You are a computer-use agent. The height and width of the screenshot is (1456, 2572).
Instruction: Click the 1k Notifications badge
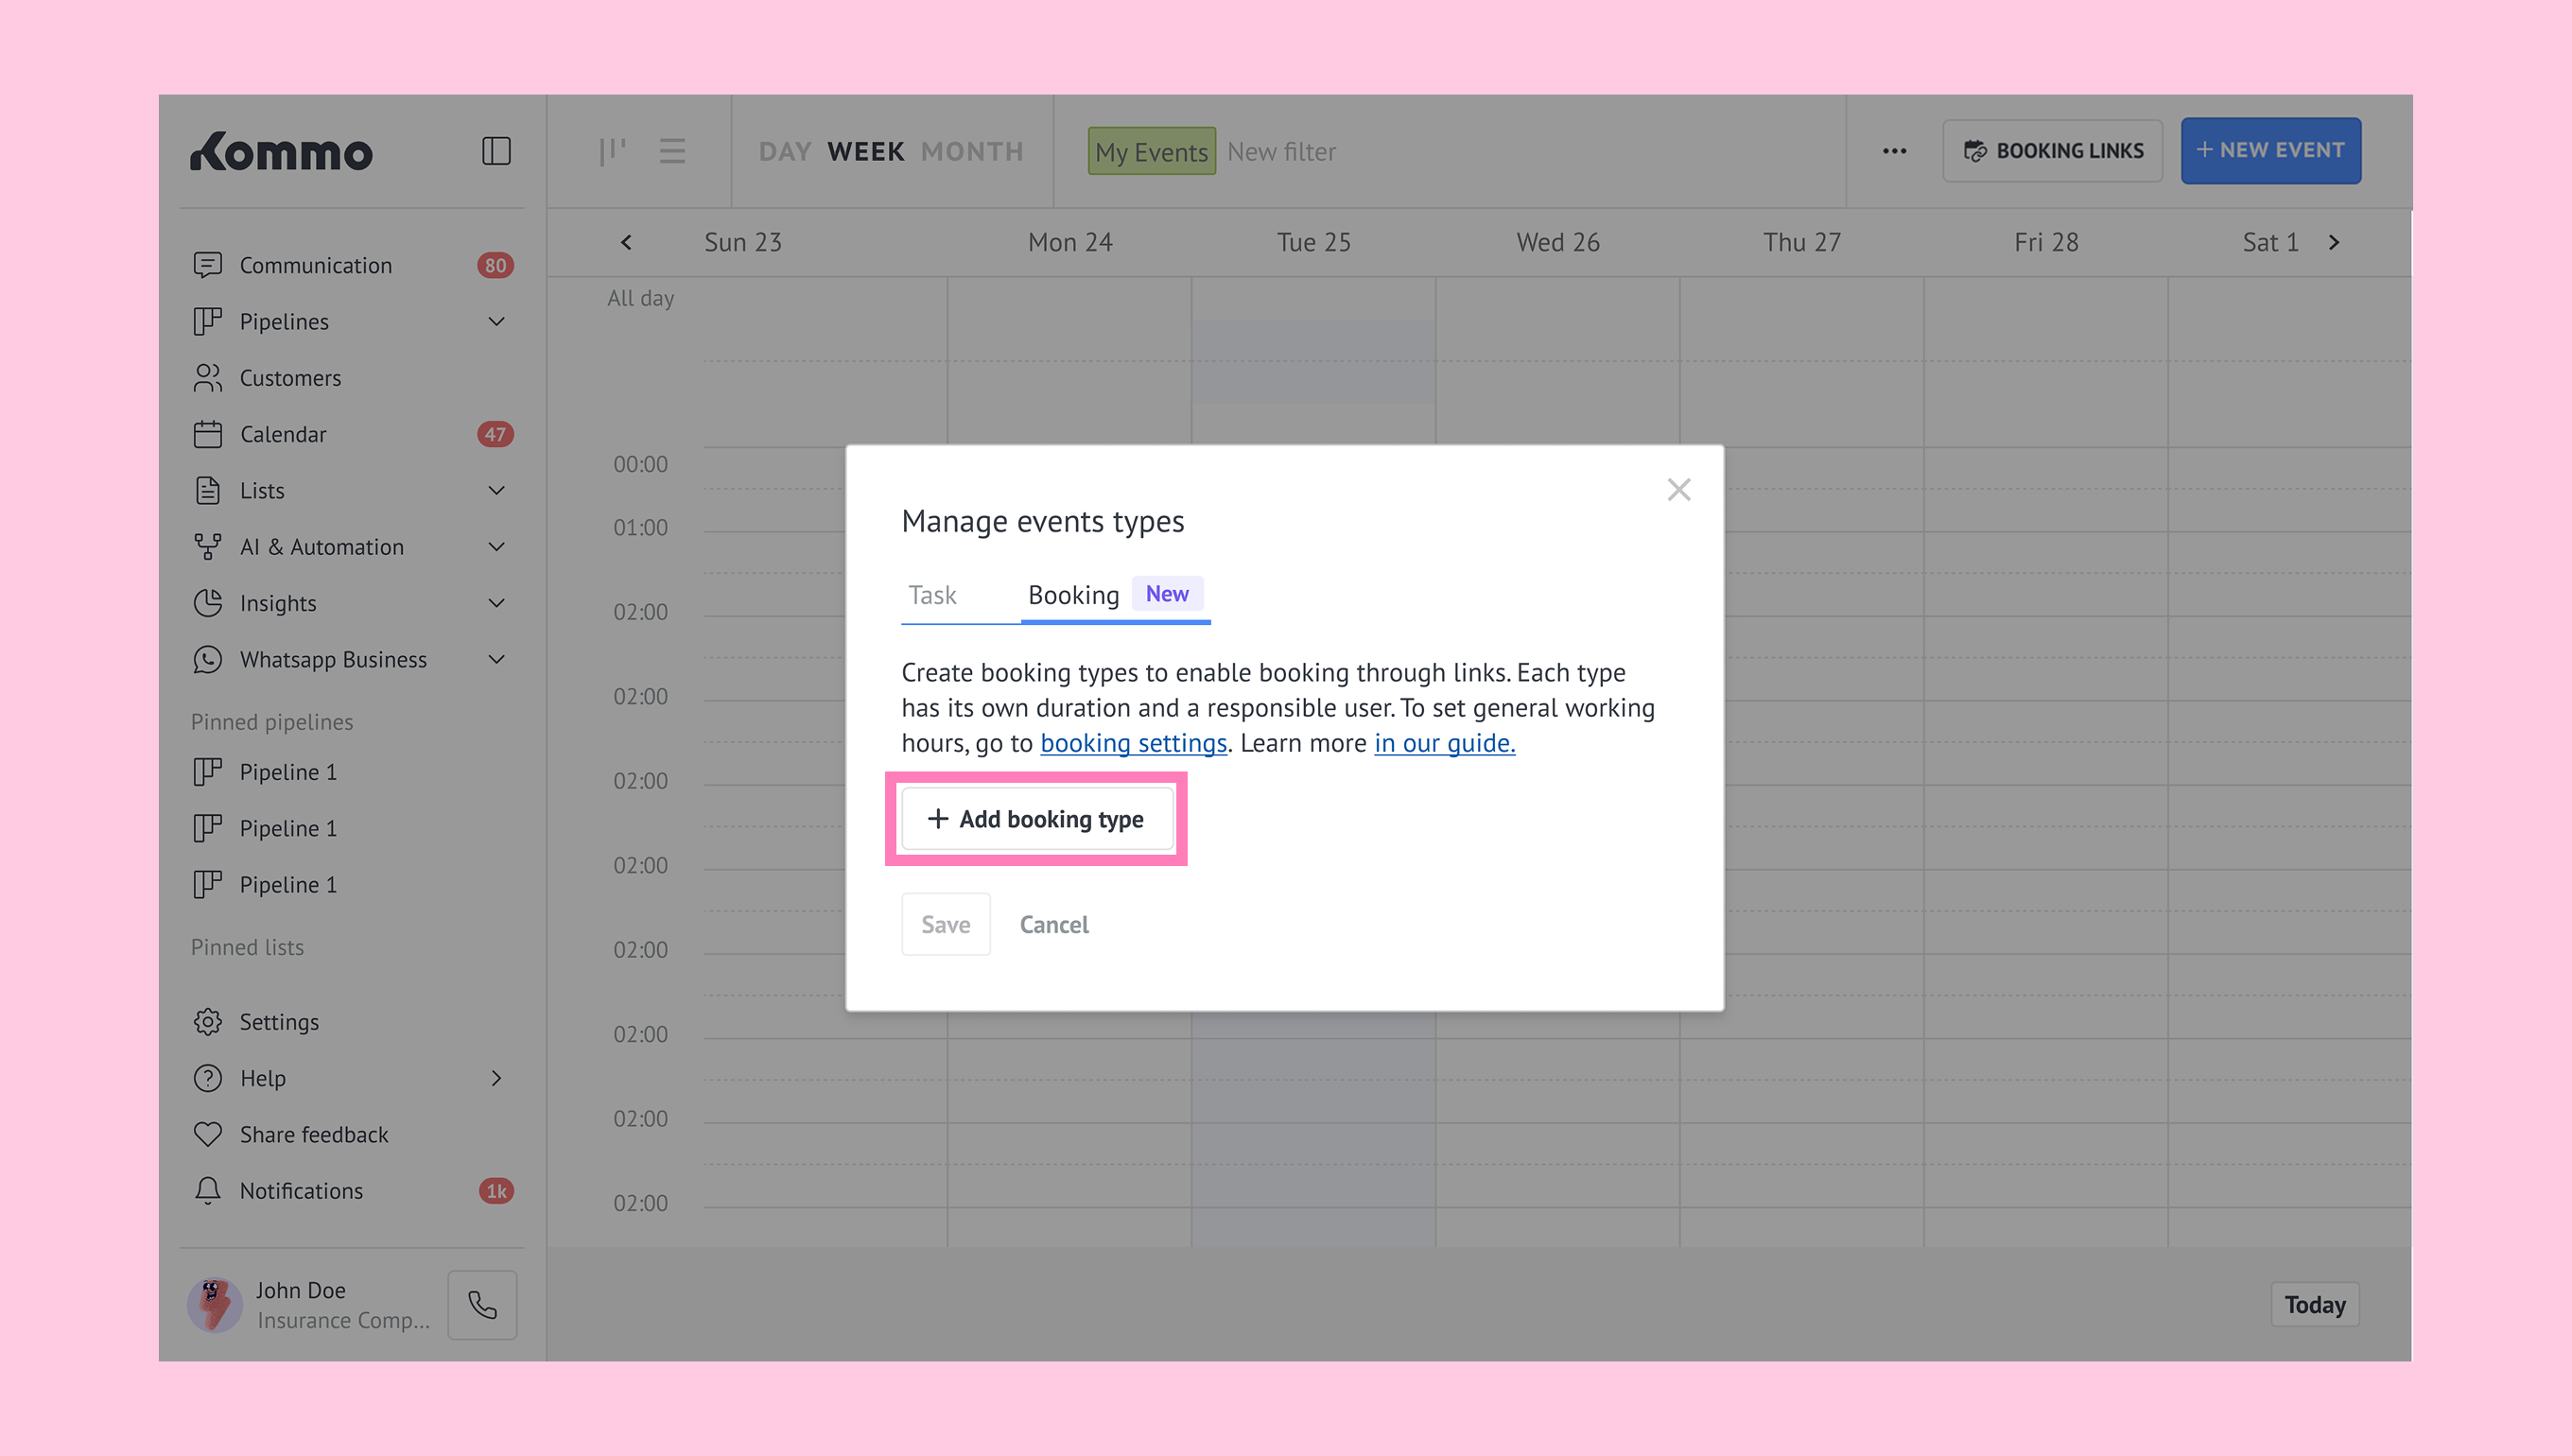point(496,1191)
